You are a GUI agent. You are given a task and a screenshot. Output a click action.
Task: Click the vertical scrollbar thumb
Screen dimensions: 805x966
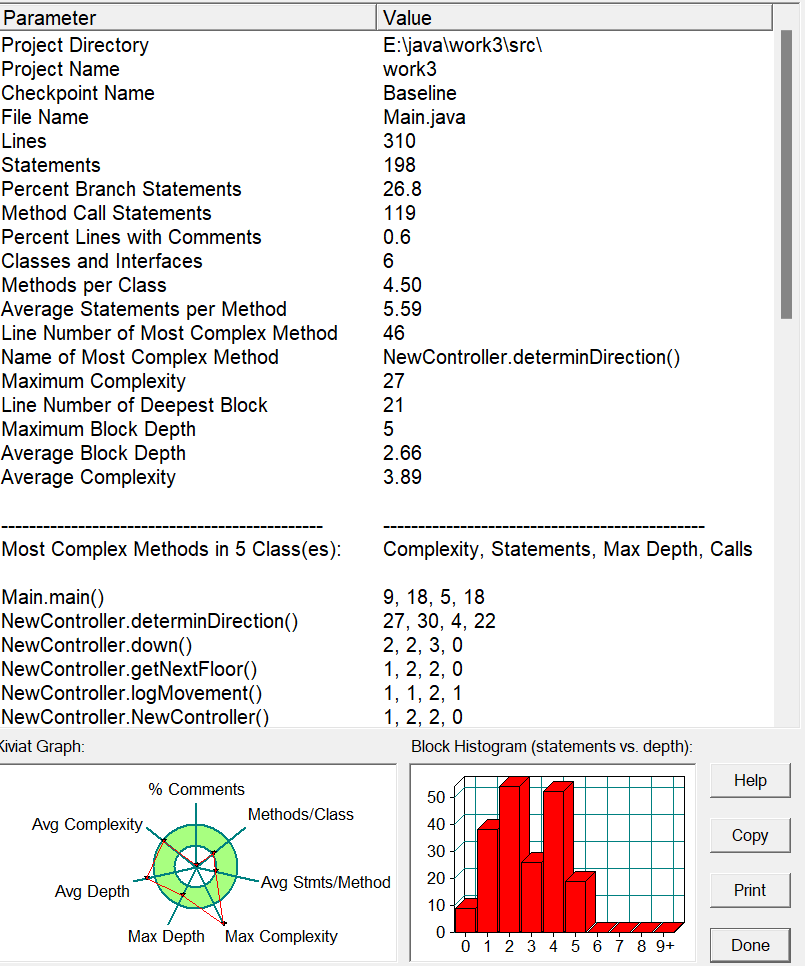(x=786, y=174)
